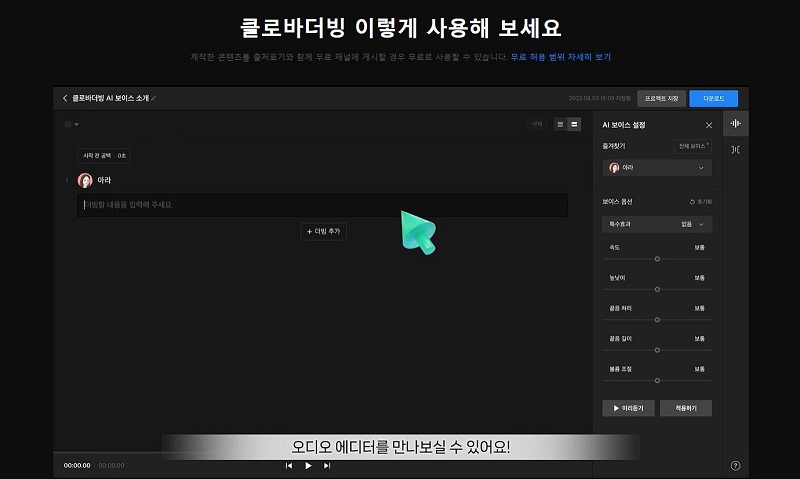Click the 아라 voice avatar in row 1
The image size is (800, 479).
[x=85, y=180]
